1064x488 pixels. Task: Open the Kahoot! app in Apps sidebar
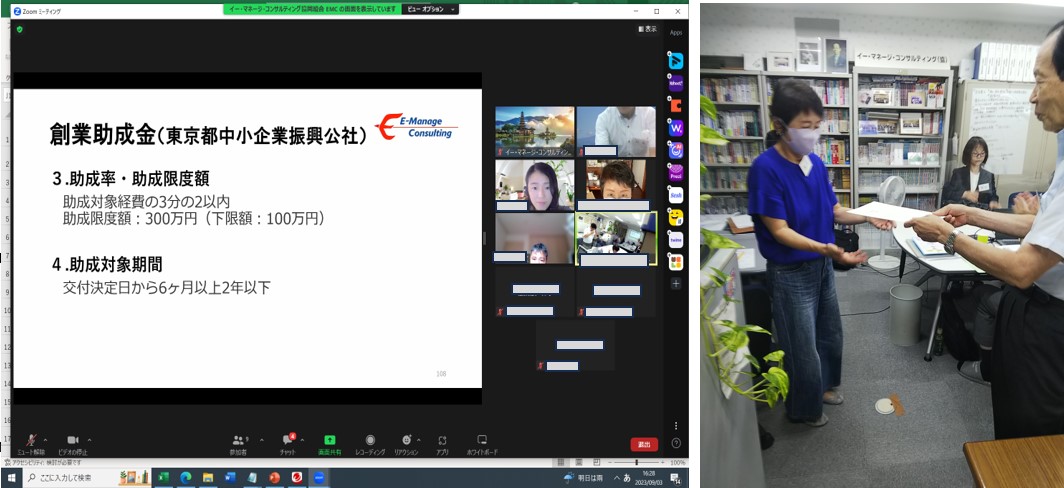click(x=676, y=84)
